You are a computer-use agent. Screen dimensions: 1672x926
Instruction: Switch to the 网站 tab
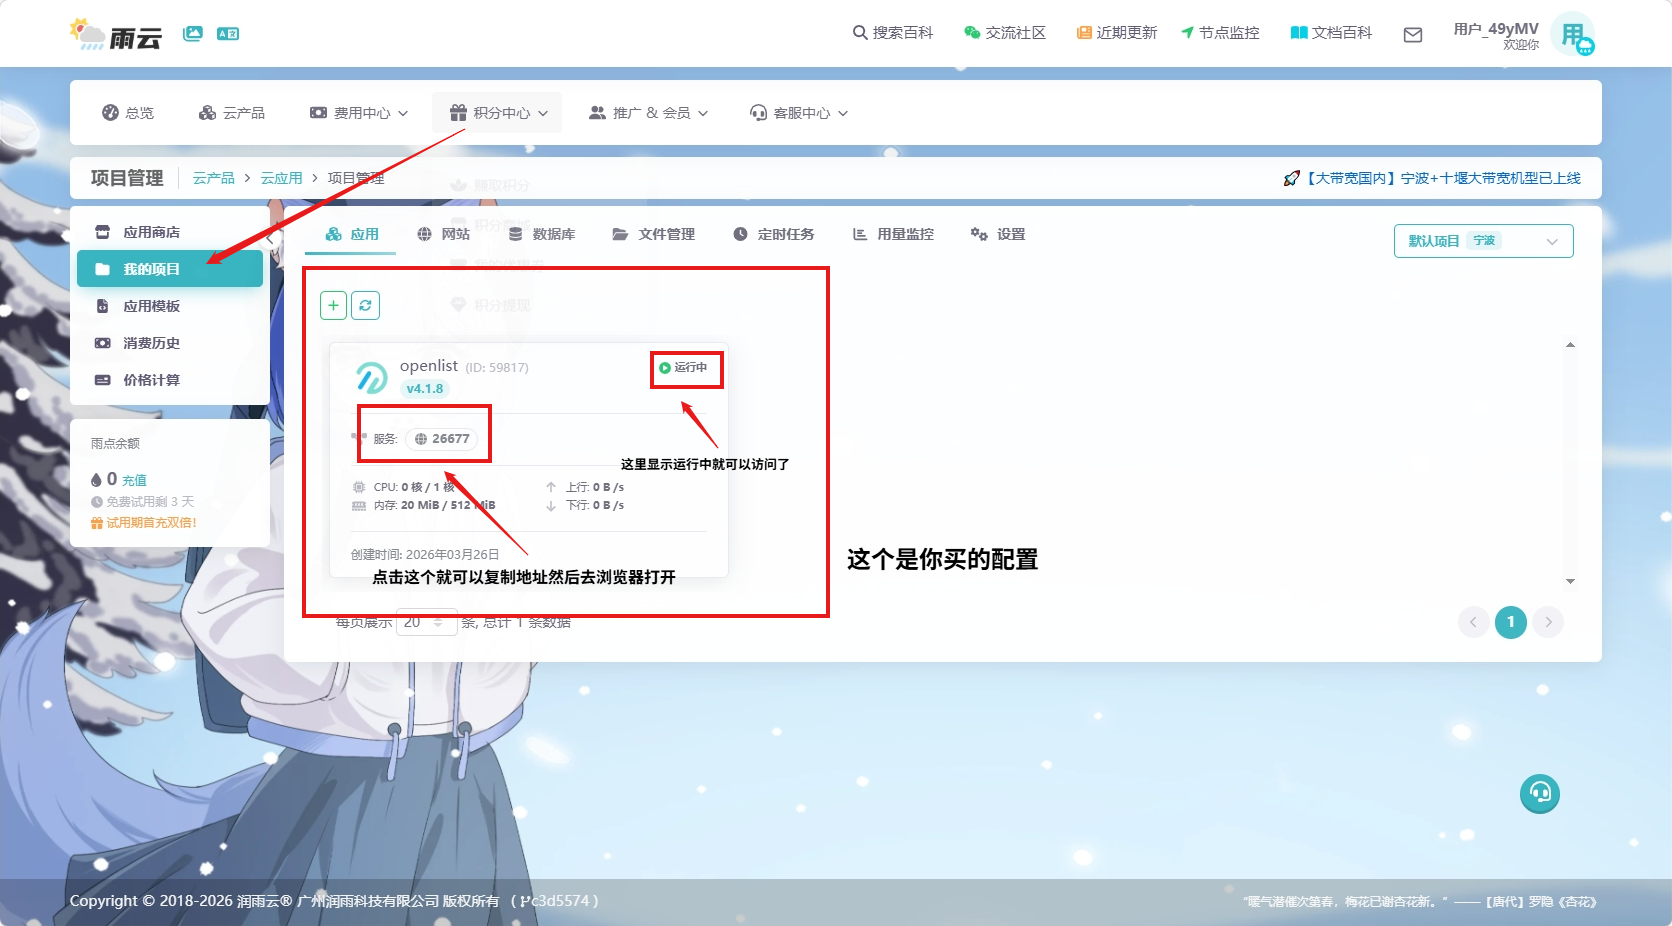[x=443, y=234]
